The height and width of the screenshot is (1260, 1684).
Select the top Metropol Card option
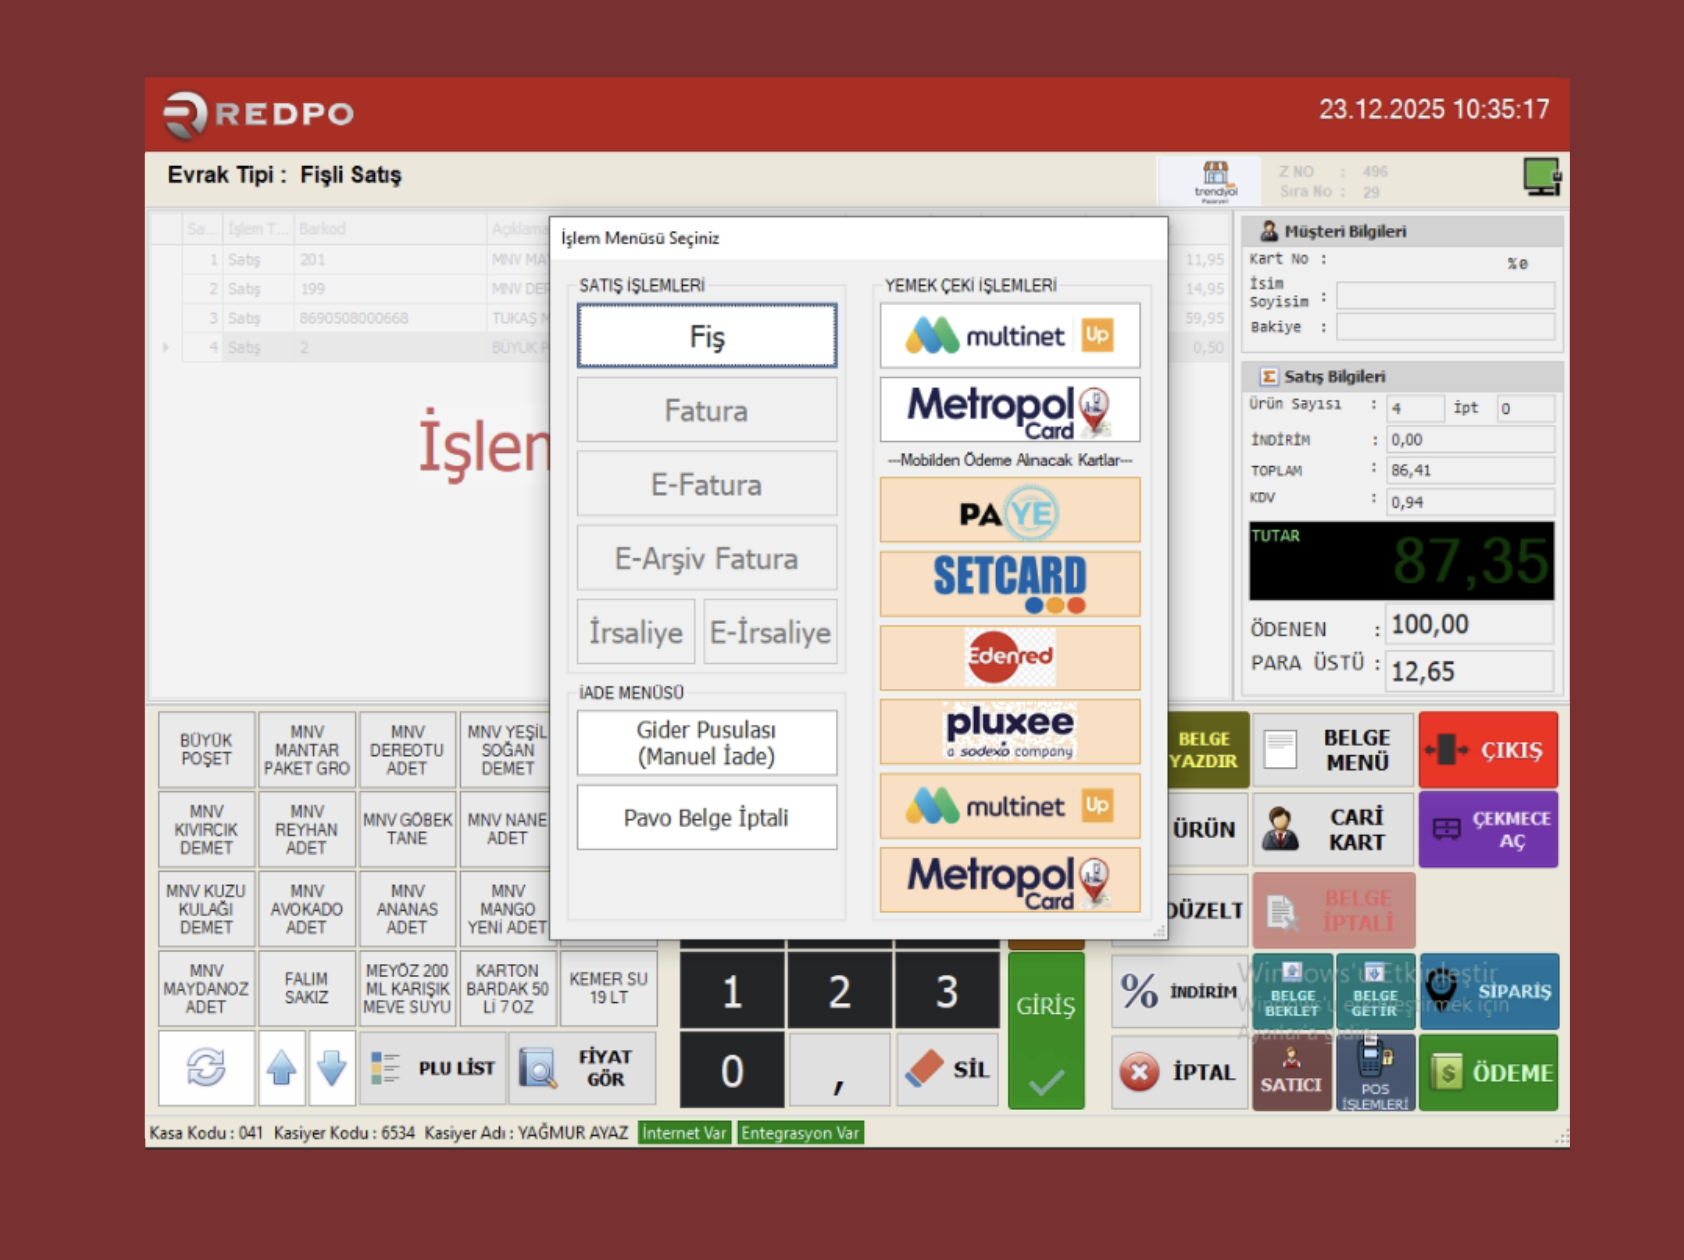pyautogui.click(x=1009, y=411)
